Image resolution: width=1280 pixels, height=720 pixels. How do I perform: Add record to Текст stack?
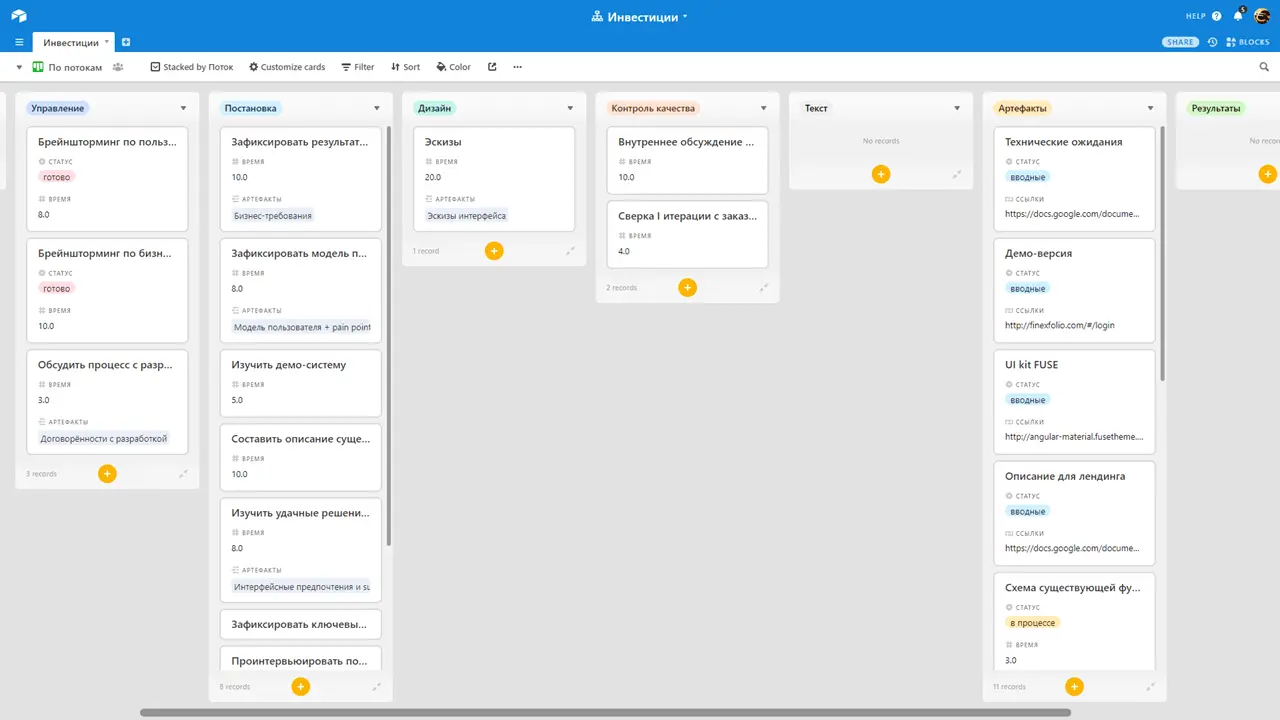(x=880, y=174)
